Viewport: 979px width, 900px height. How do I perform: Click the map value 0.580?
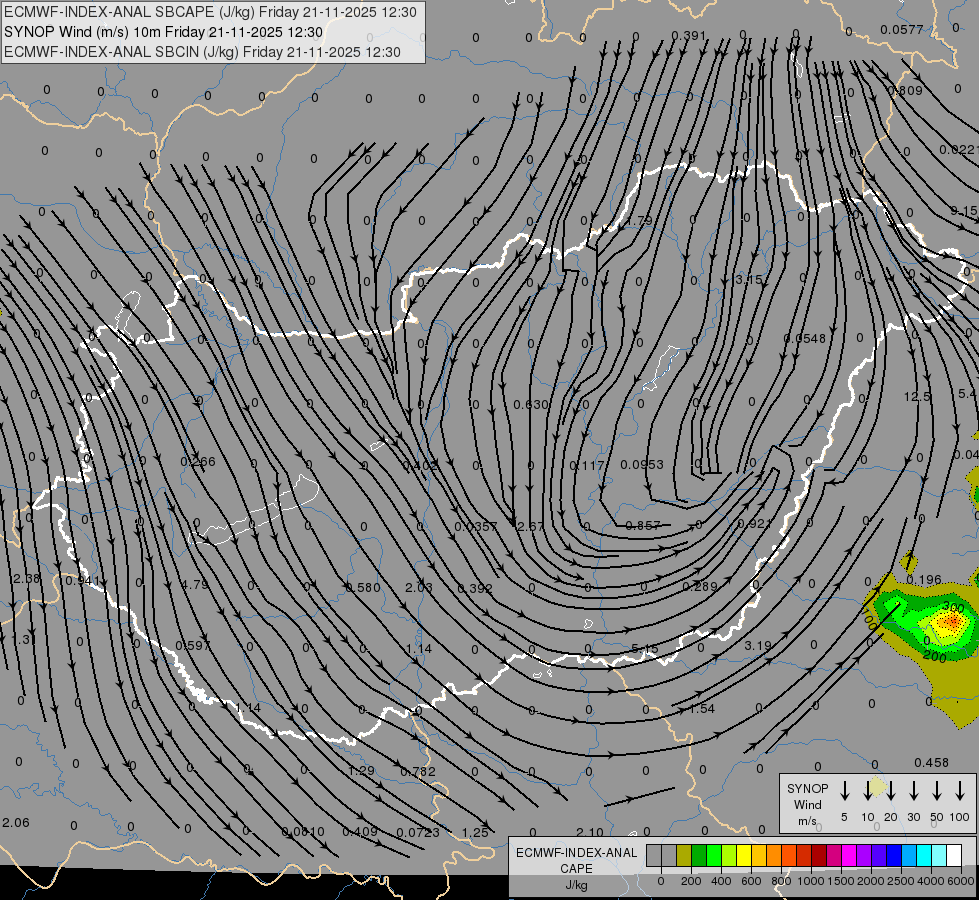pos(363,588)
